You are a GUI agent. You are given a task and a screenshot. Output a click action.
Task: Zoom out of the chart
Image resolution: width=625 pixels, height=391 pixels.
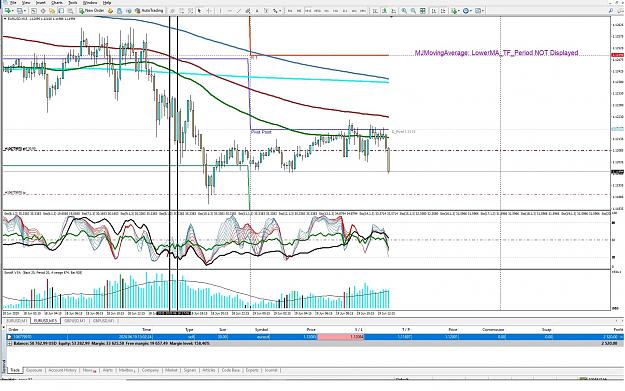pyautogui.click(x=413, y=11)
